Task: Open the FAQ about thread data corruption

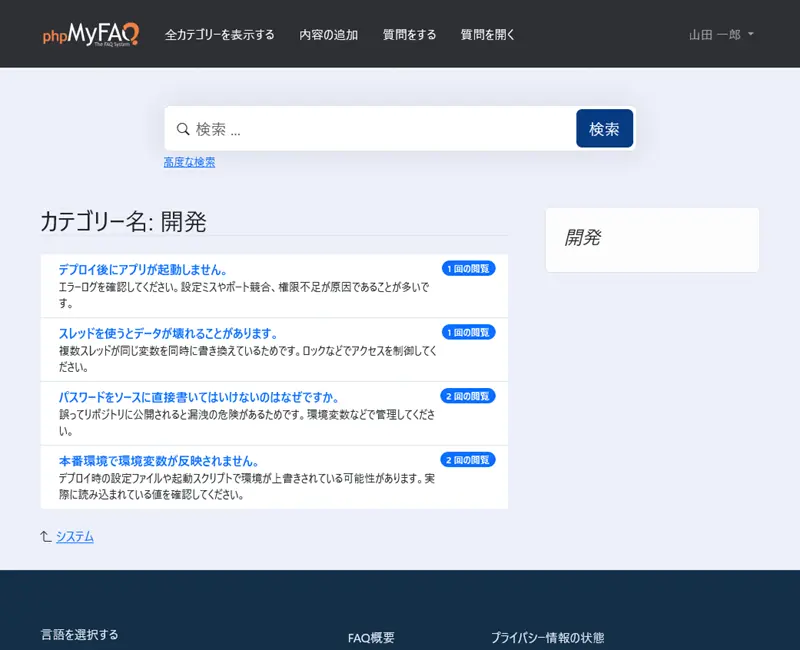Action: point(168,331)
